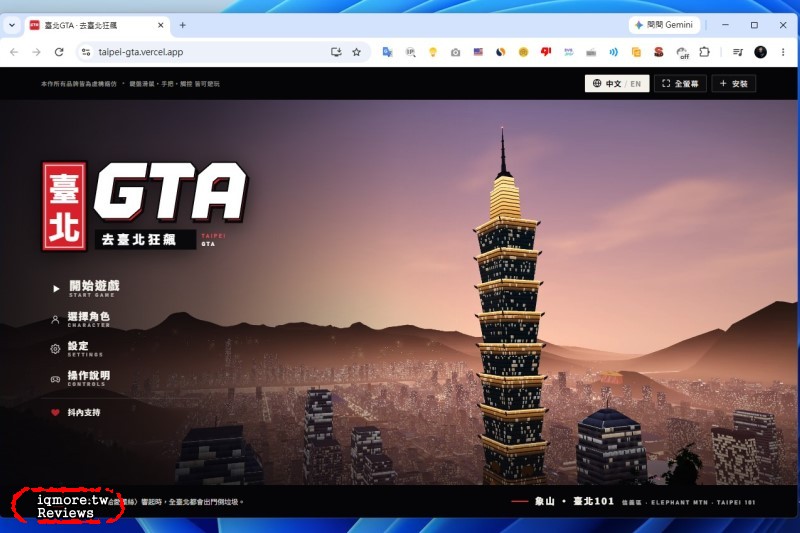Open the media controls icon

738,52
